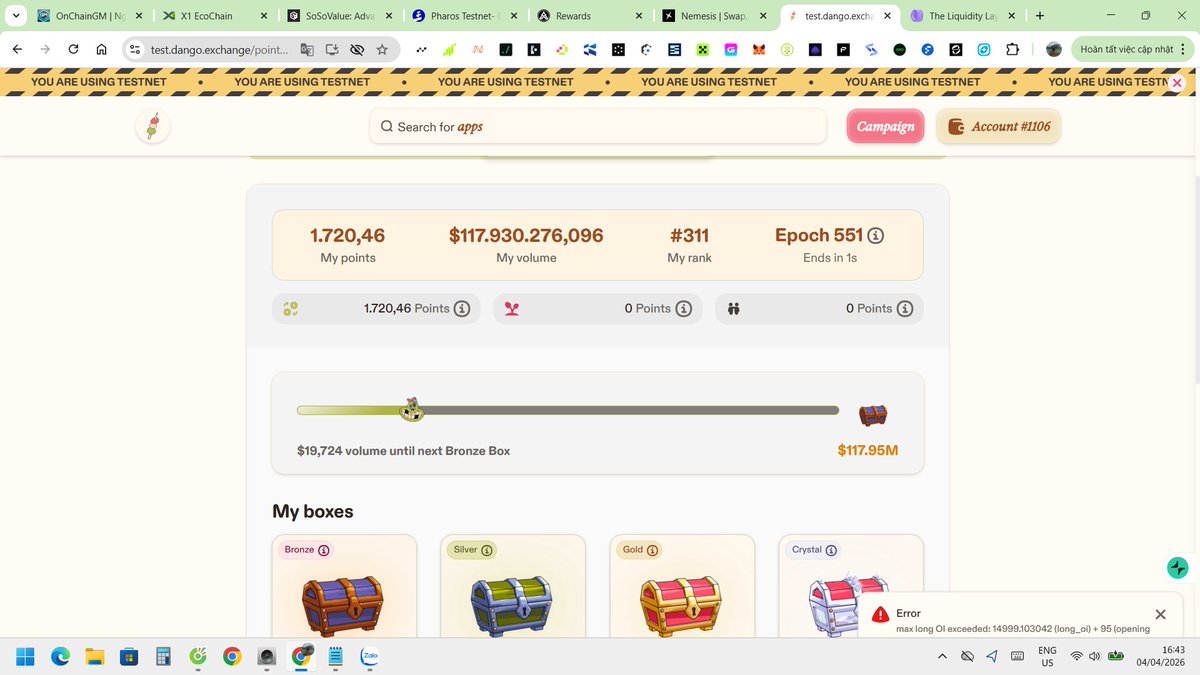1200x675 pixels.
Task: Click the Epoch 551 info icon
Action: click(x=875, y=236)
